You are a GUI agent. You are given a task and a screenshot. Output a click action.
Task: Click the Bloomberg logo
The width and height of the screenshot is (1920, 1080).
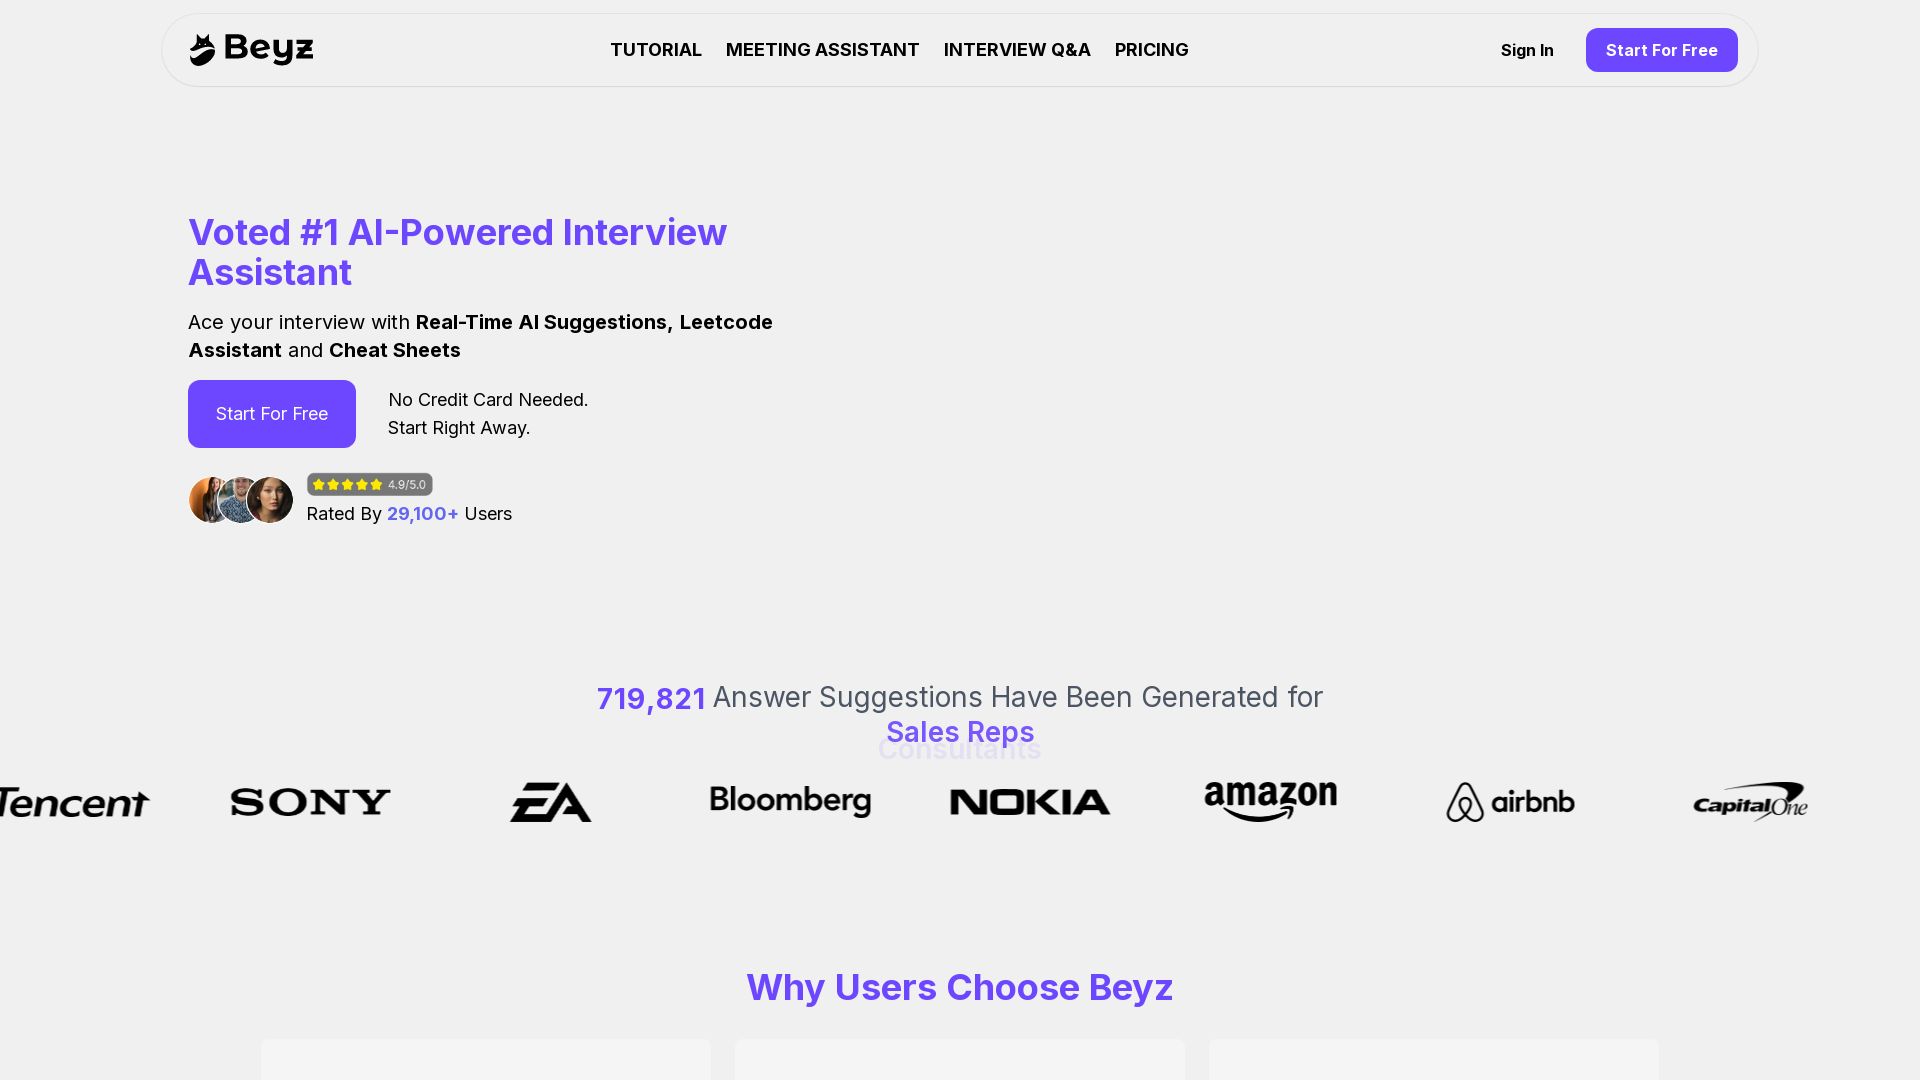790,801
